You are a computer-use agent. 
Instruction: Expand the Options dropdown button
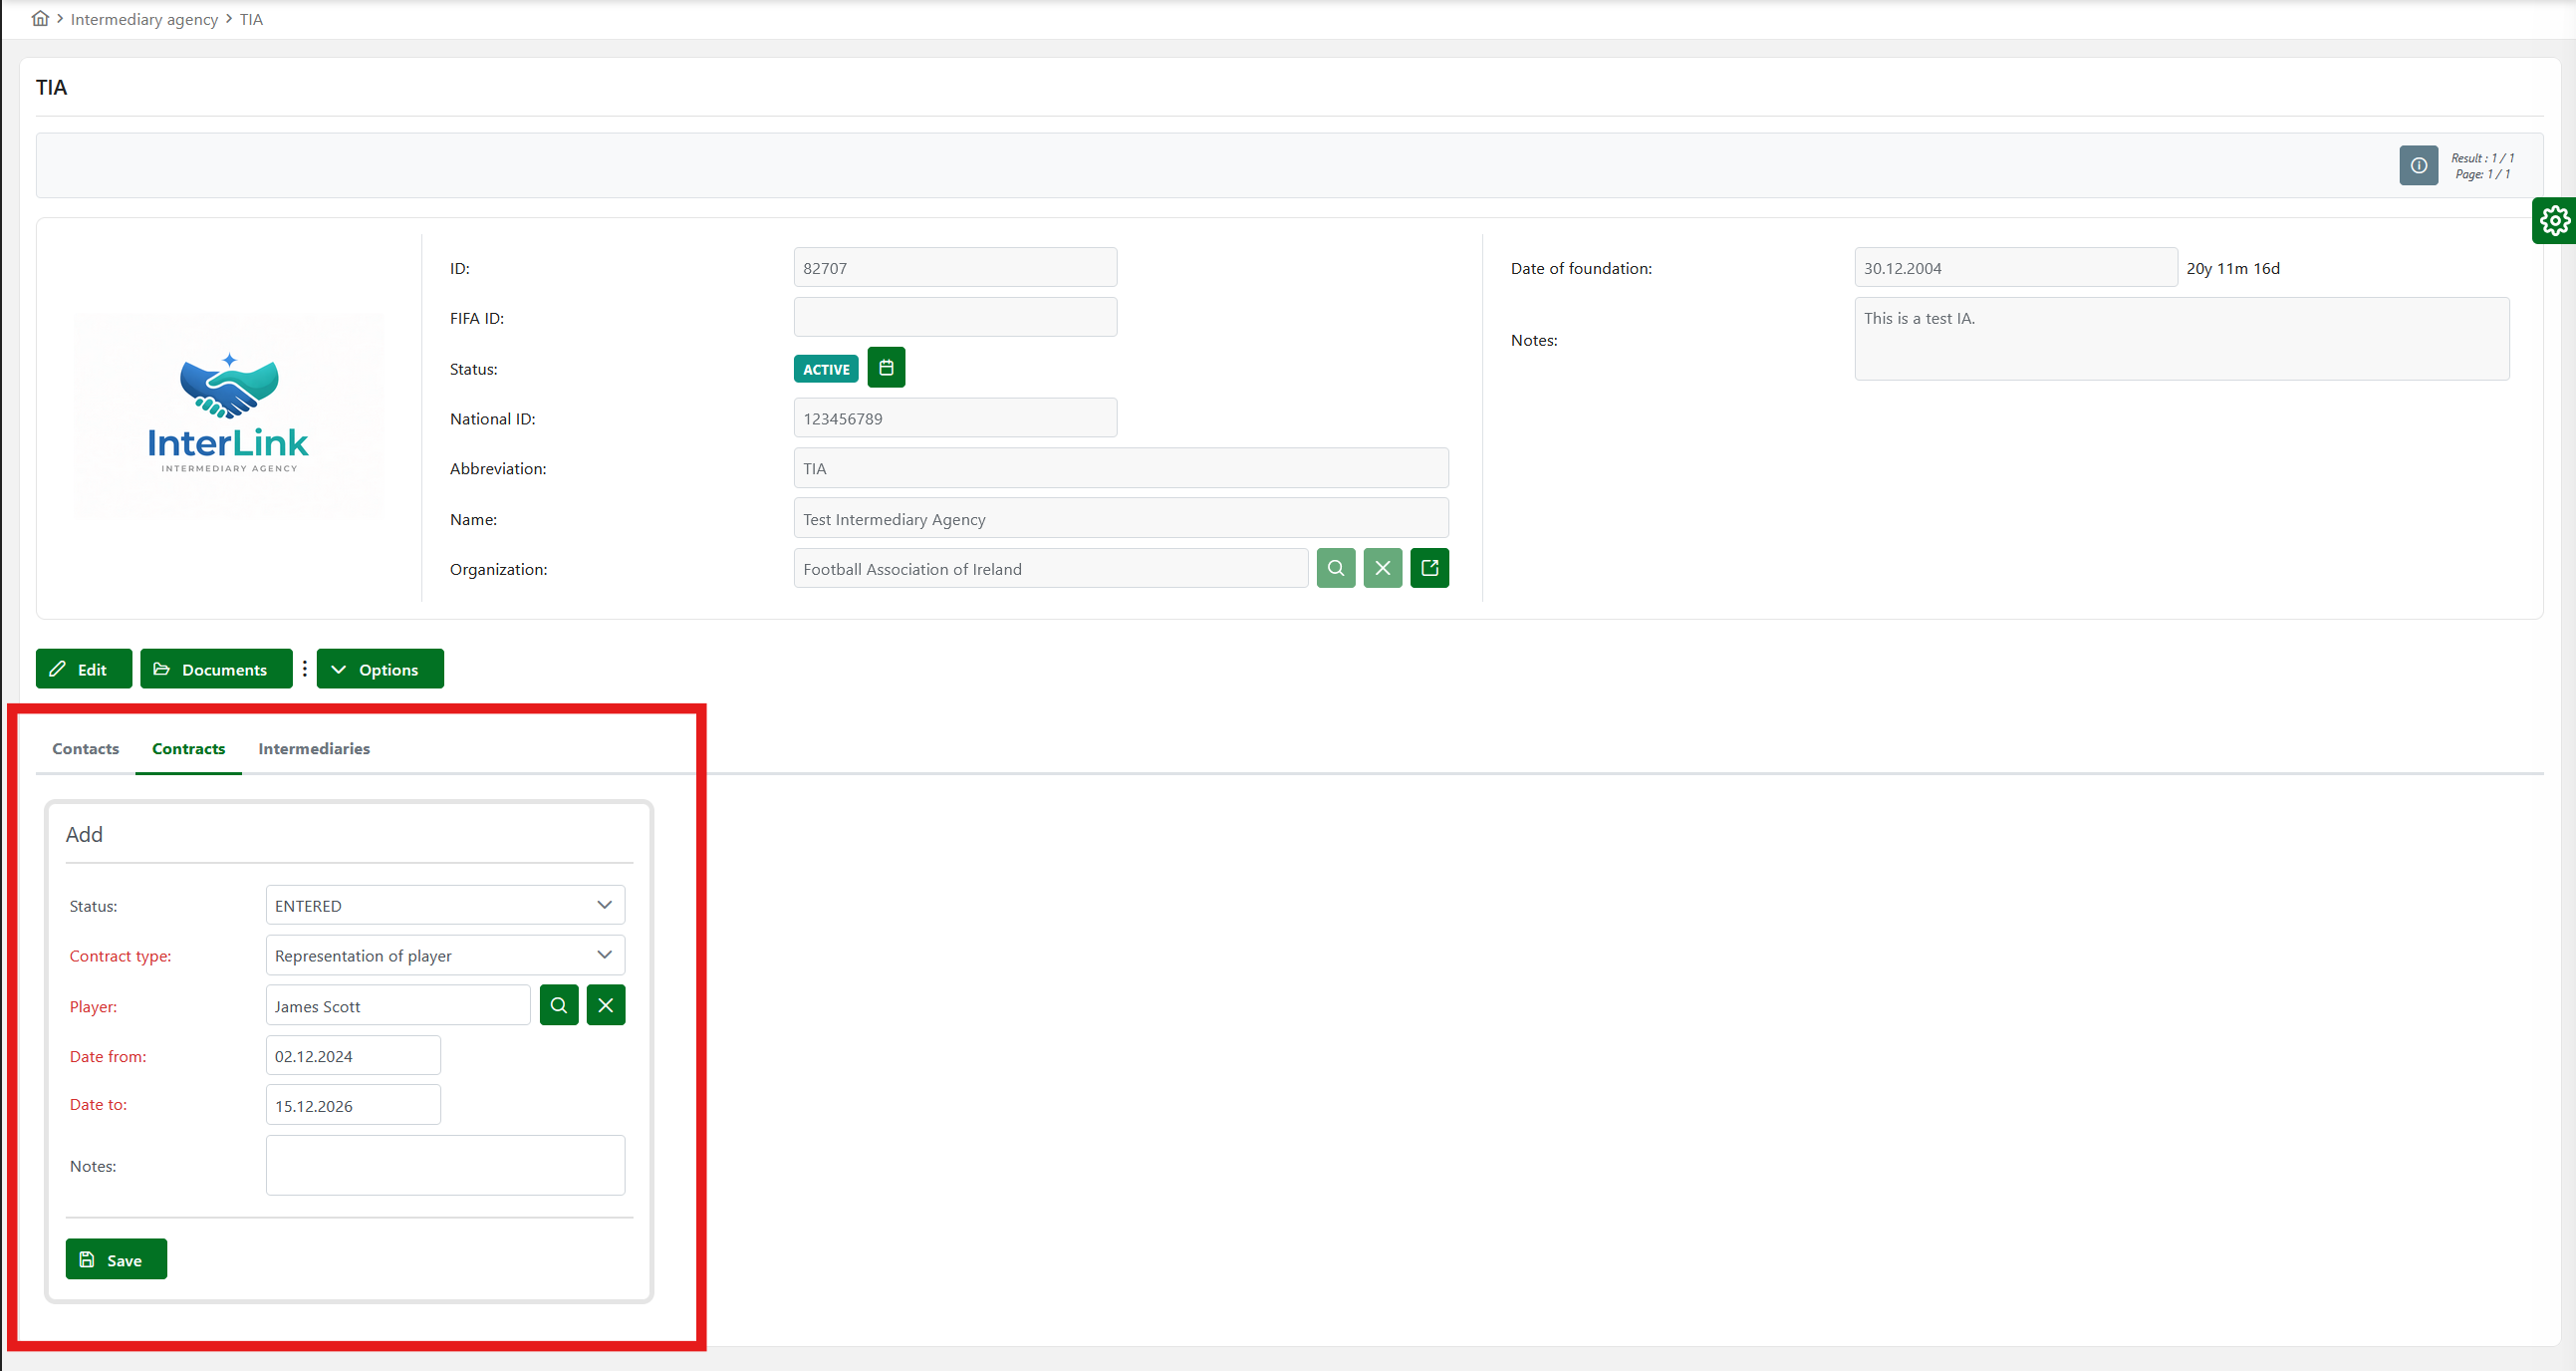point(380,669)
